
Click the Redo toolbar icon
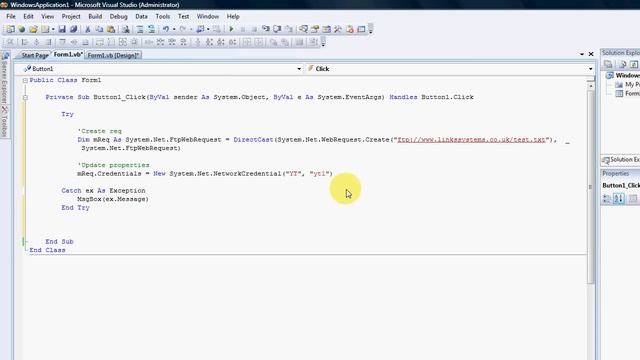182,29
